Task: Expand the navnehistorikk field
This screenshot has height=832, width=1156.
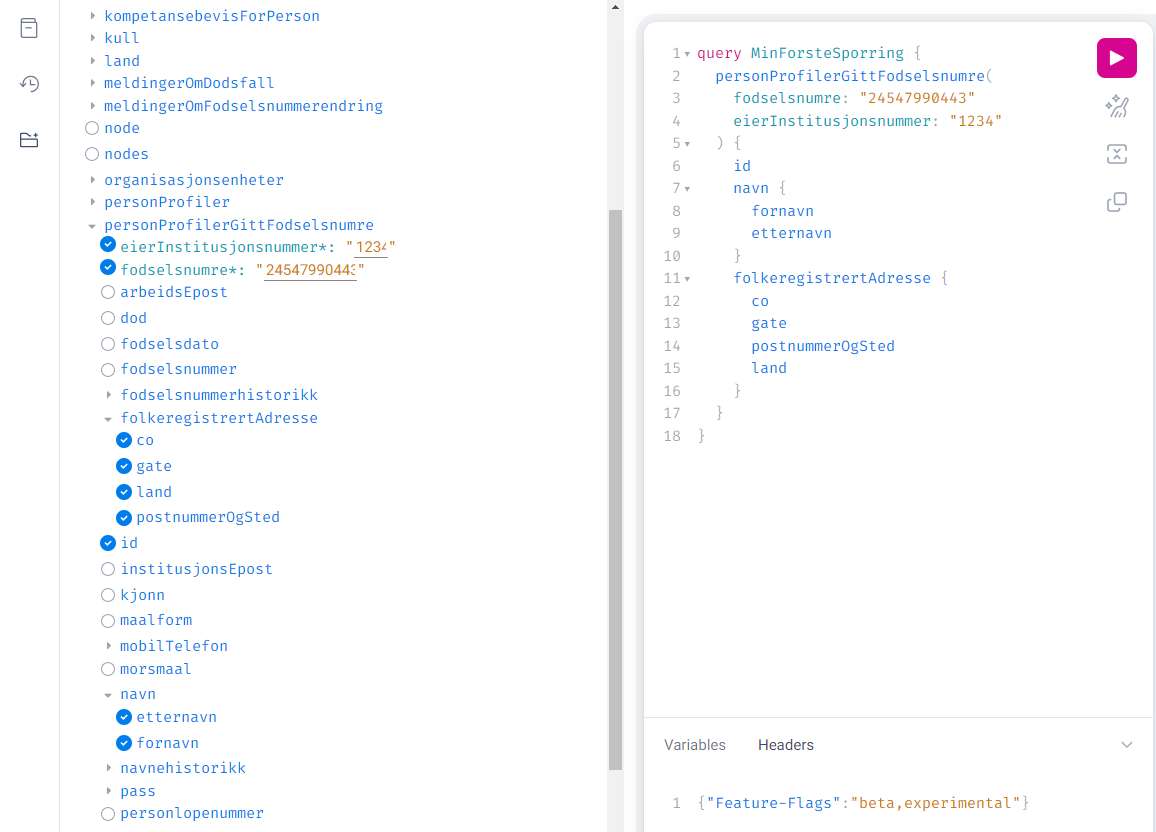Action: (109, 768)
